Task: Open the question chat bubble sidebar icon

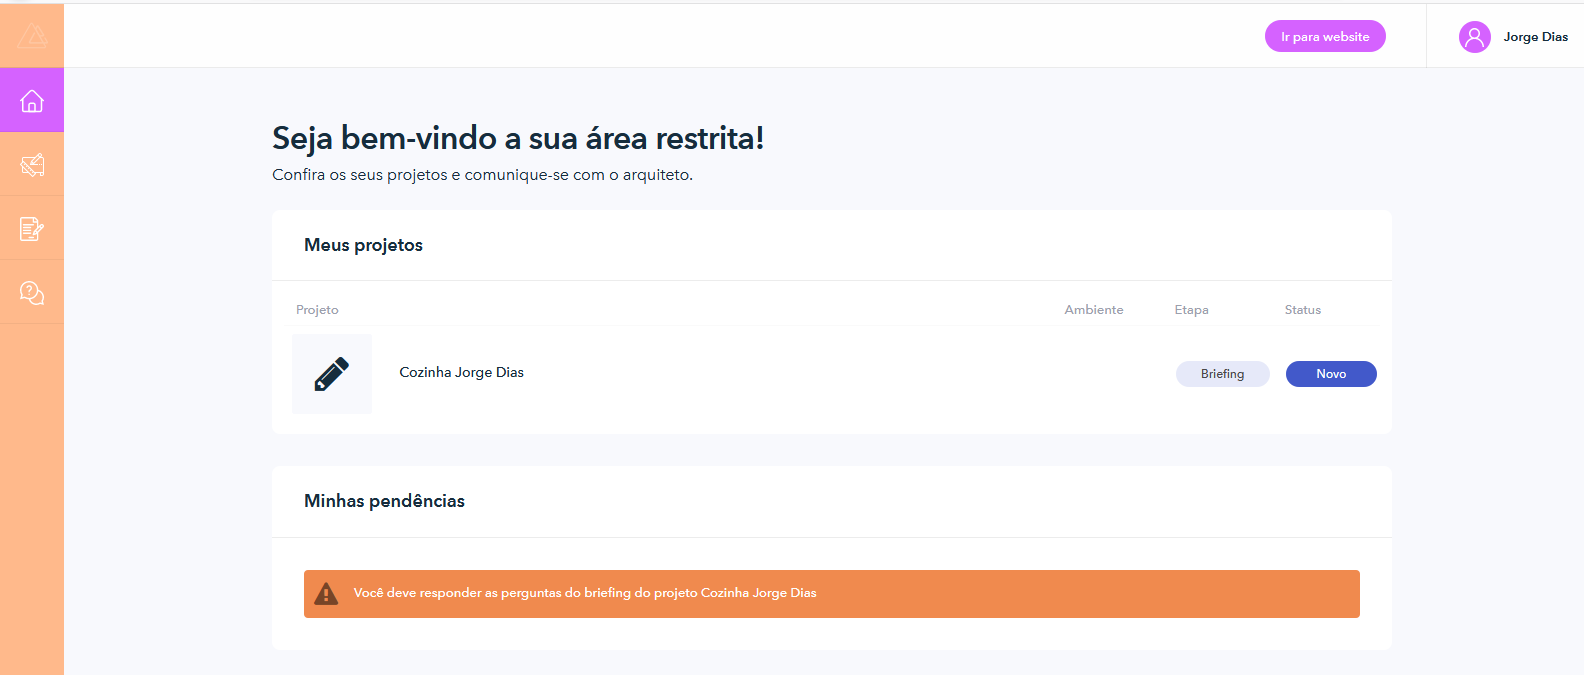Action: pos(32,293)
